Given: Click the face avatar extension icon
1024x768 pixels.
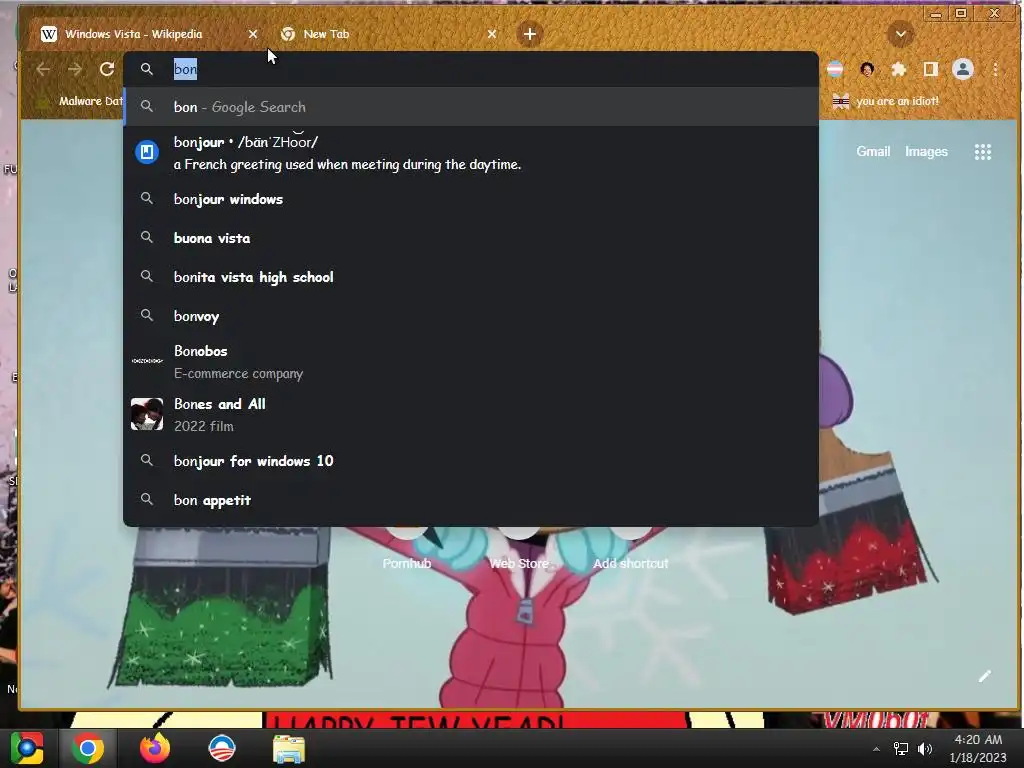Looking at the screenshot, I should click(867, 69).
